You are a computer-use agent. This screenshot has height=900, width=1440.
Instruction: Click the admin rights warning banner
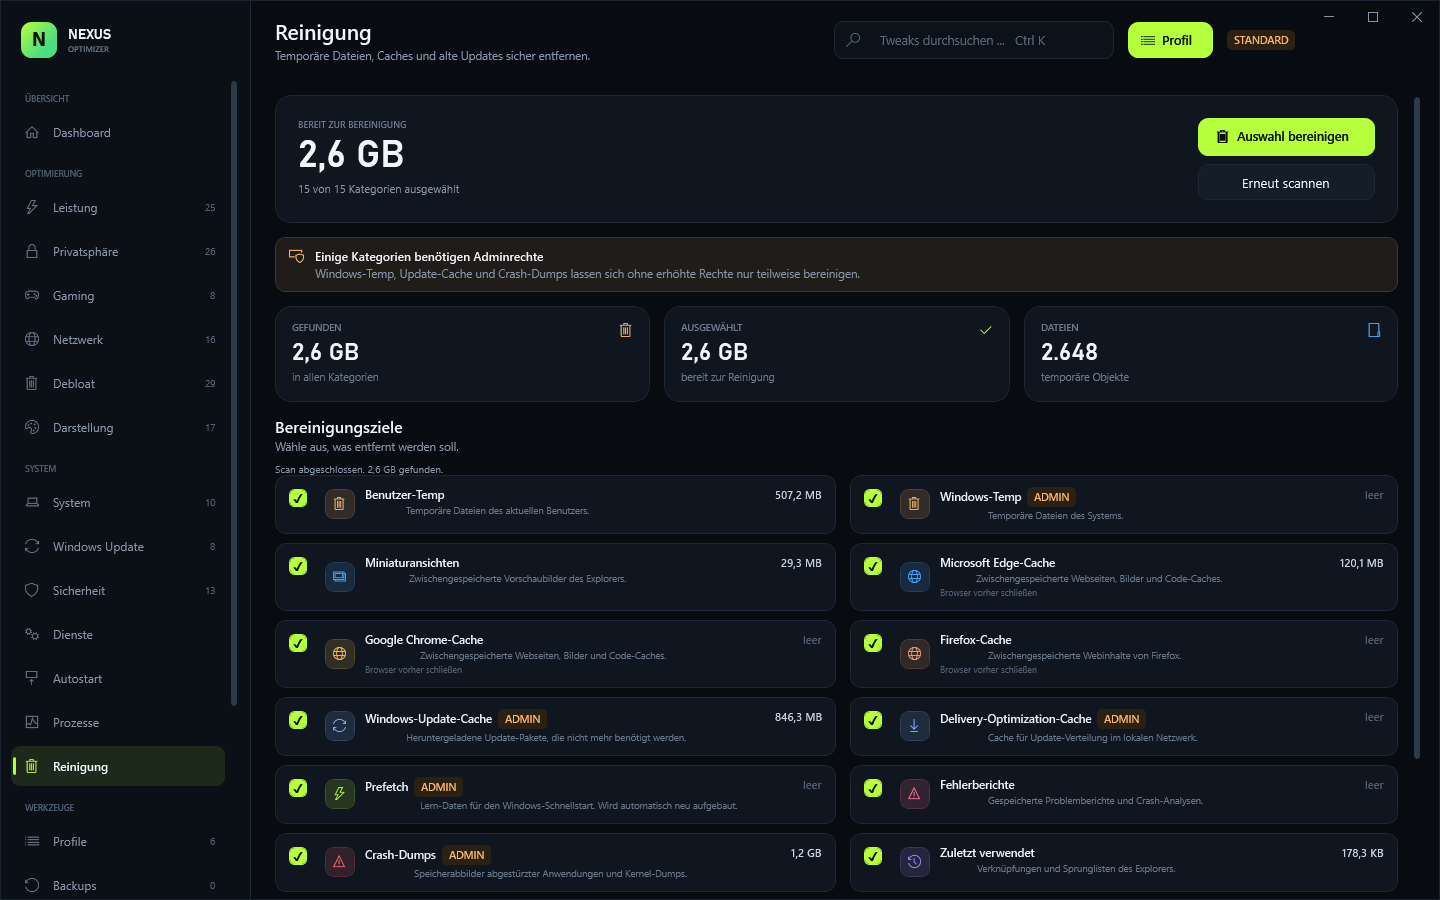(836, 264)
